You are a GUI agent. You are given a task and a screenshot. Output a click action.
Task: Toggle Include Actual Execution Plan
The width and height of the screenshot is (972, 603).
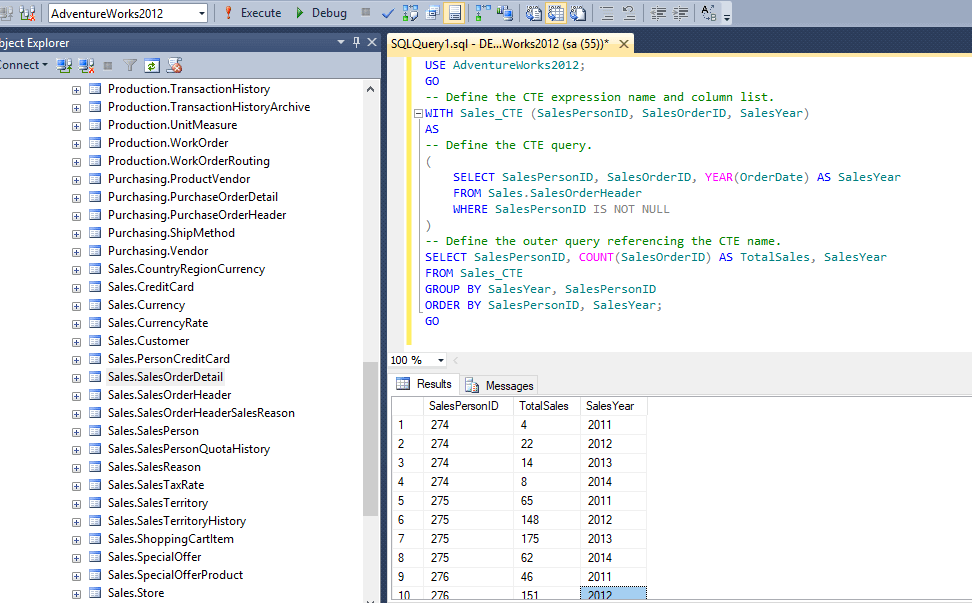click(482, 13)
